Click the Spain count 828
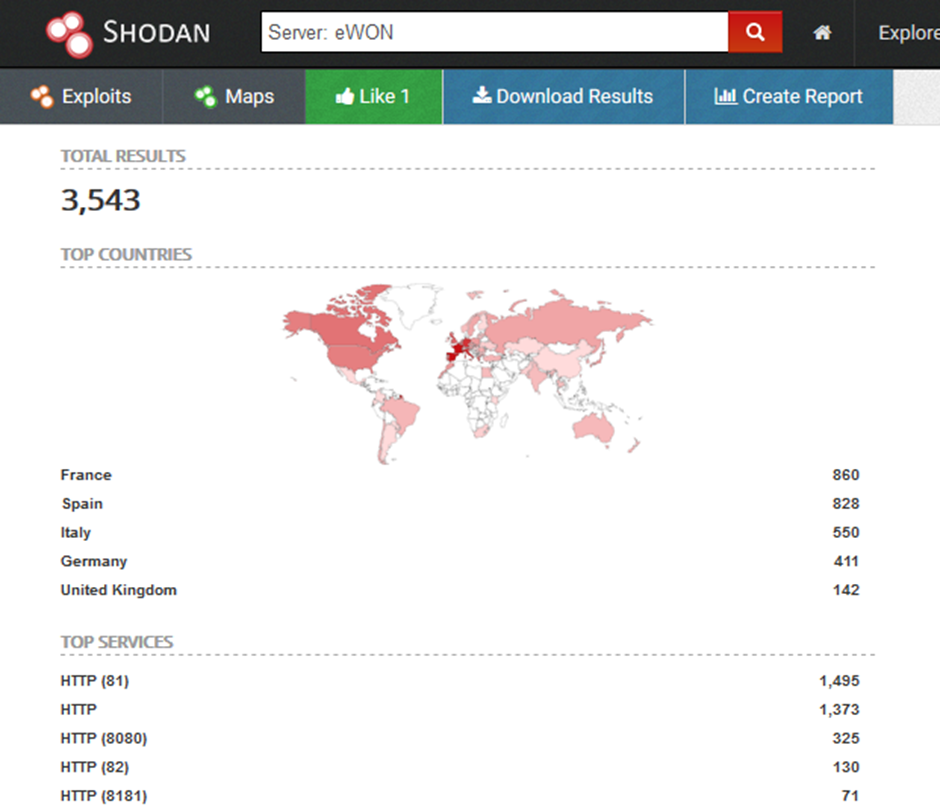940x810 pixels. tap(845, 504)
